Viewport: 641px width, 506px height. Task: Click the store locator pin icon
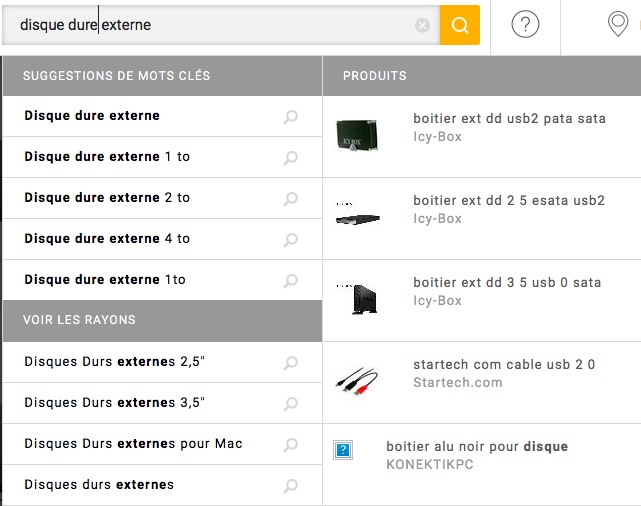pos(618,25)
